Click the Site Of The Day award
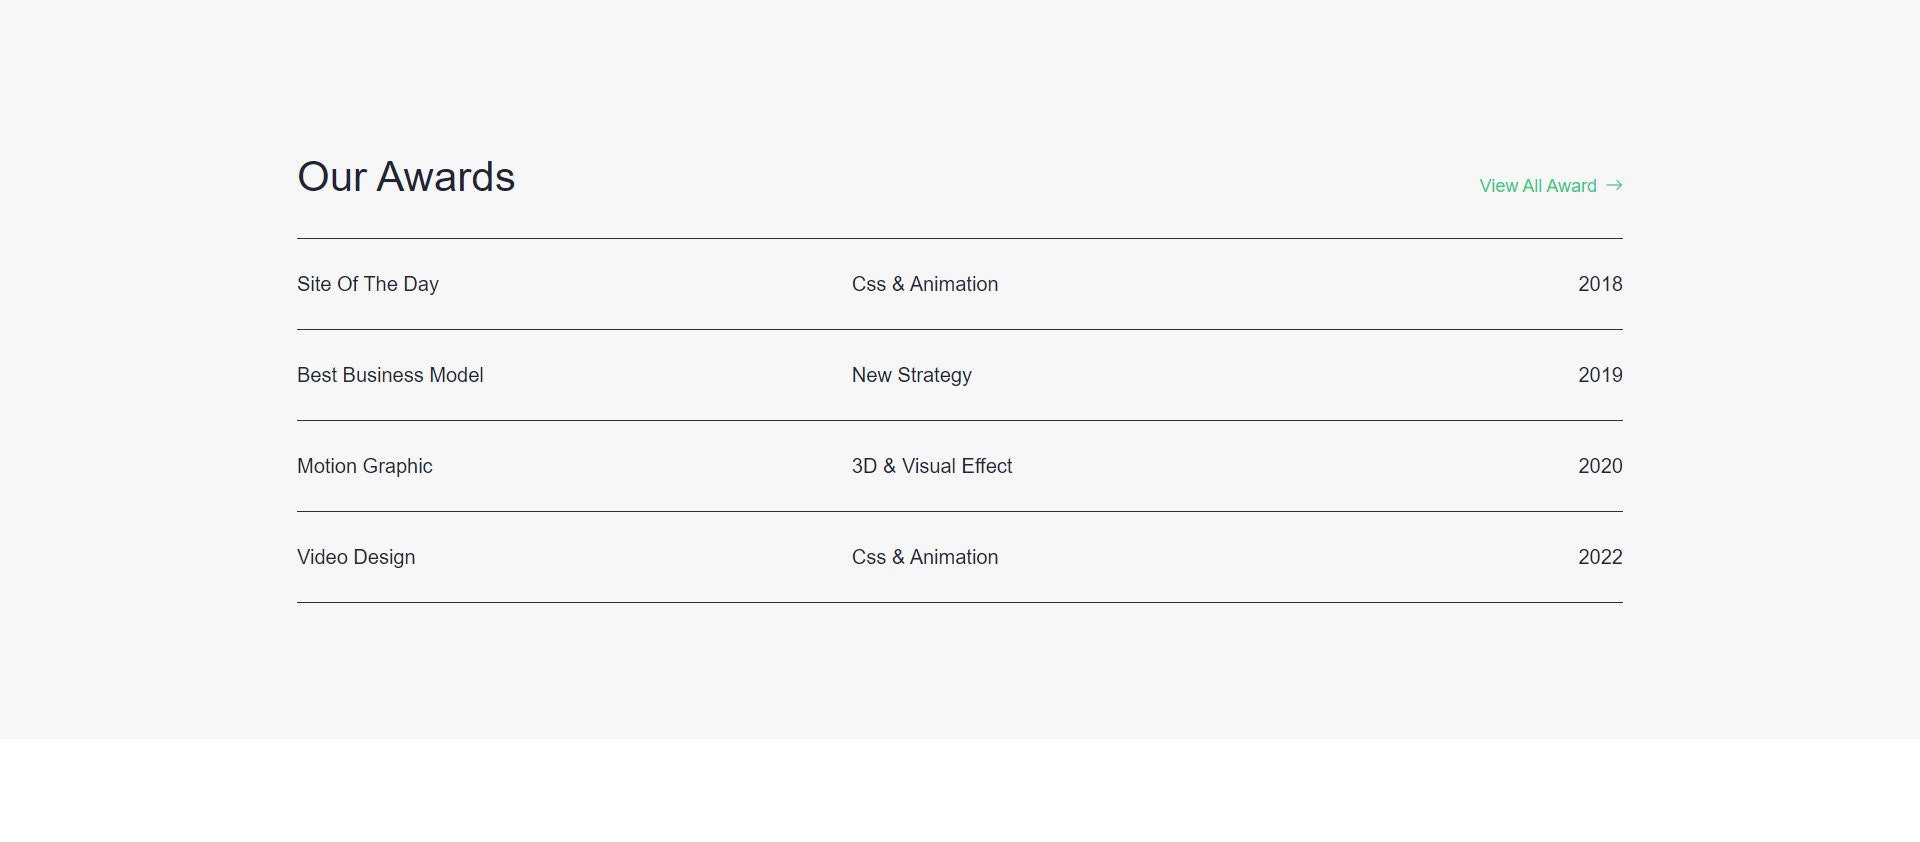The image size is (1920, 842). 368,284
